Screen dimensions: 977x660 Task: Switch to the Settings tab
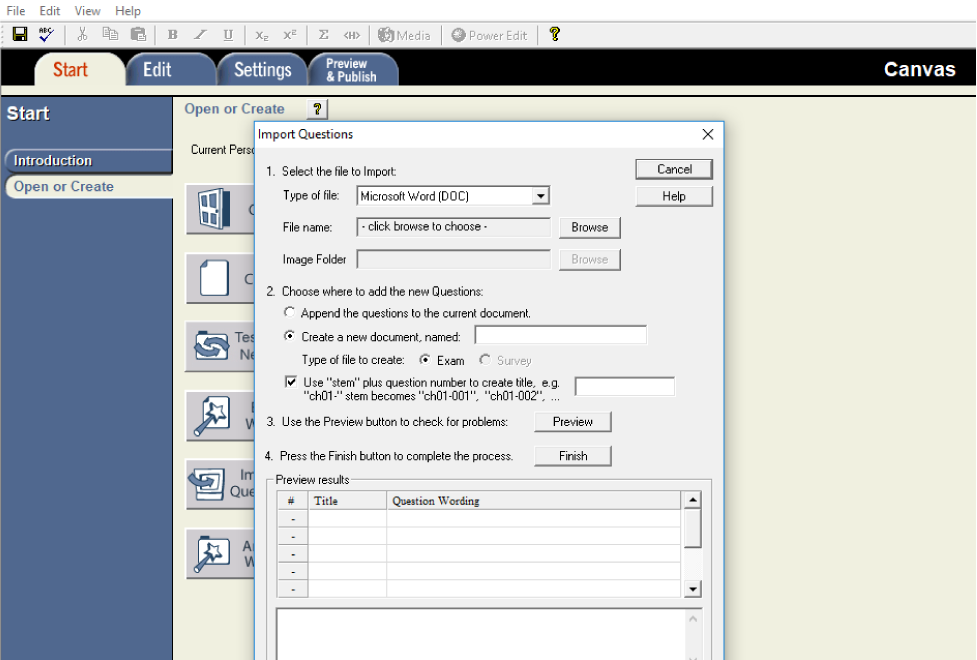[x=262, y=69]
